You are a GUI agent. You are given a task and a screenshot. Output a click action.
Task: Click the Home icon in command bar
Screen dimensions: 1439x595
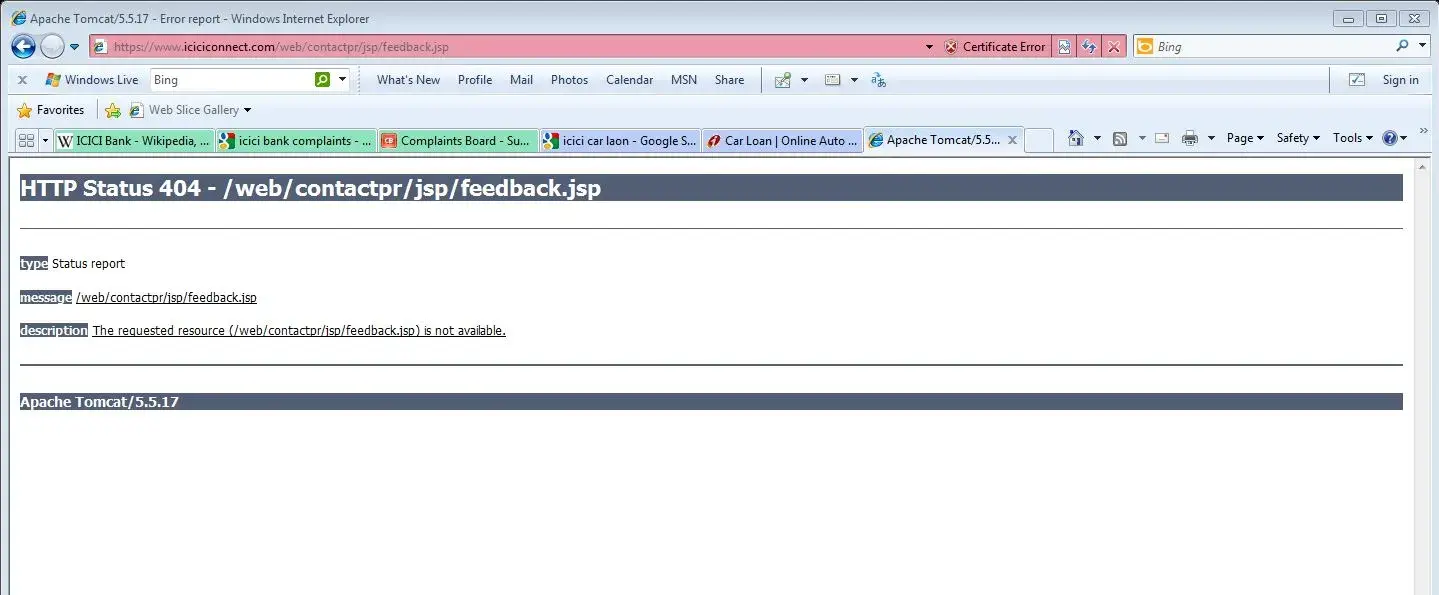click(x=1076, y=138)
